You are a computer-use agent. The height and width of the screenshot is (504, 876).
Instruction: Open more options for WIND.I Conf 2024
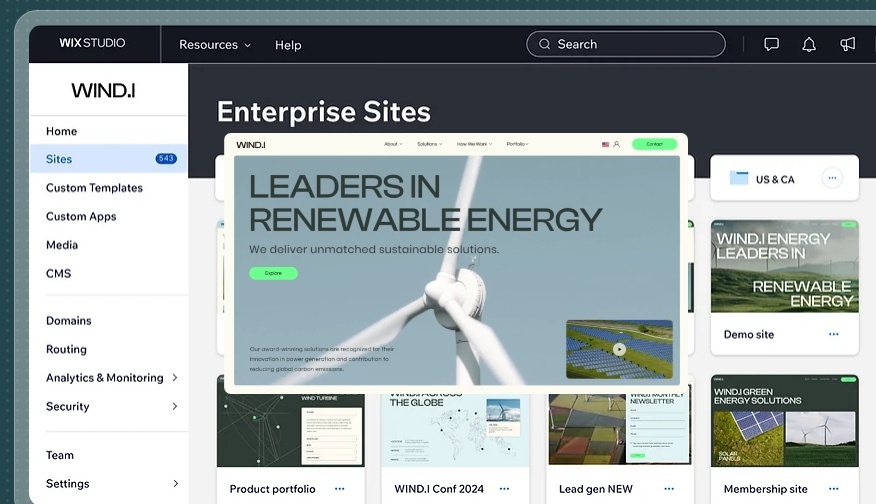point(504,489)
